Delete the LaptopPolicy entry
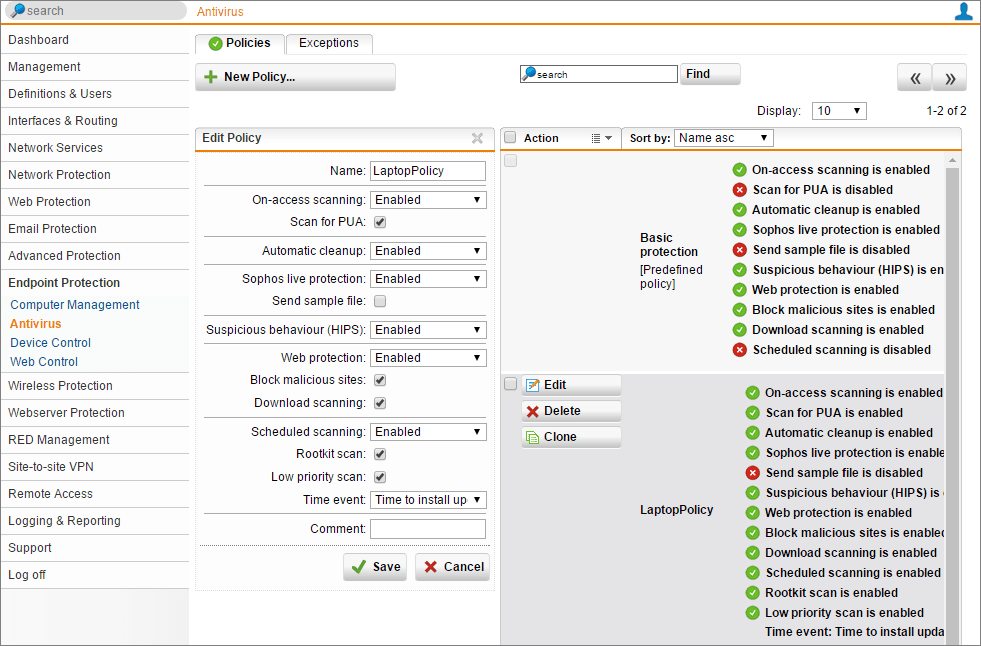981x646 pixels. 571,411
